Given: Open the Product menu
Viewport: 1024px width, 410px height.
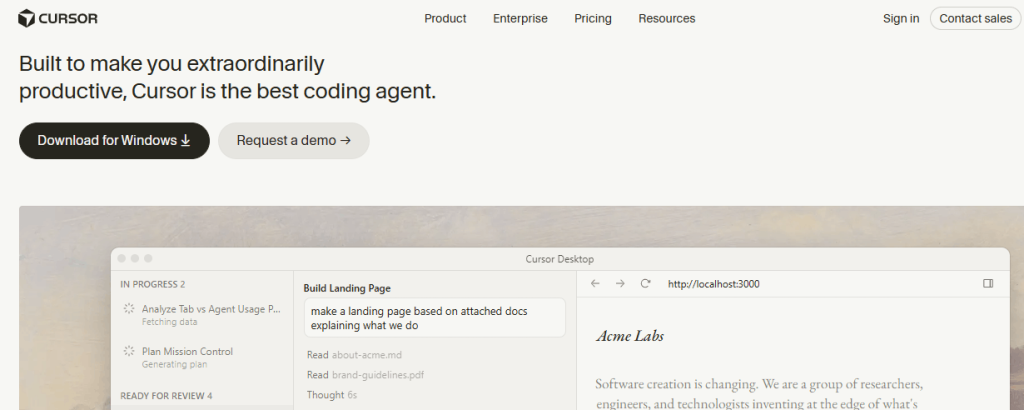Looking at the screenshot, I should (445, 18).
